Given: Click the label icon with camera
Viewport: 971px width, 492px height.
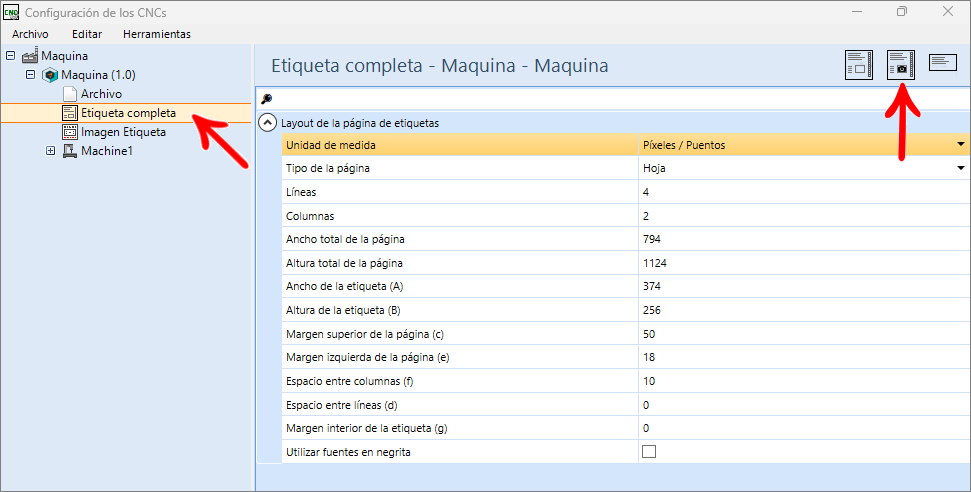Looking at the screenshot, I should tap(901, 65).
